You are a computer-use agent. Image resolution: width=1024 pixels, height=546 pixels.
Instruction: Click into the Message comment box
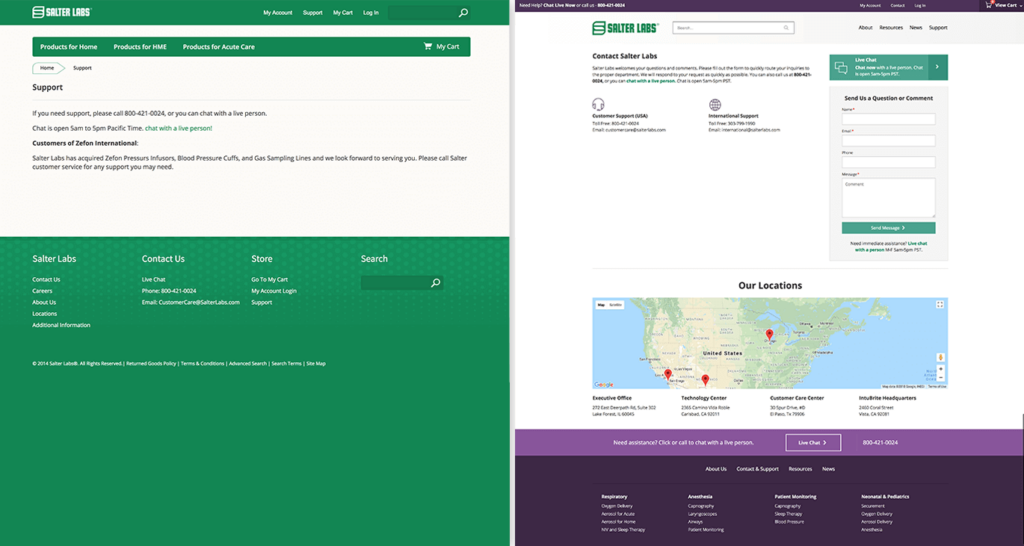[x=888, y=198]
